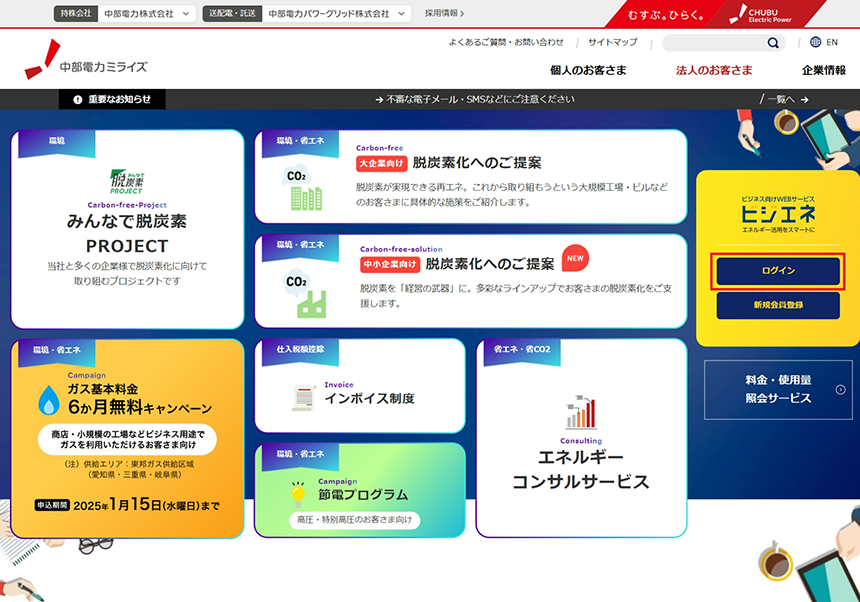860x602 pixels.
Task: Click the 節電プログラム title text
Action: pos(363,495)
